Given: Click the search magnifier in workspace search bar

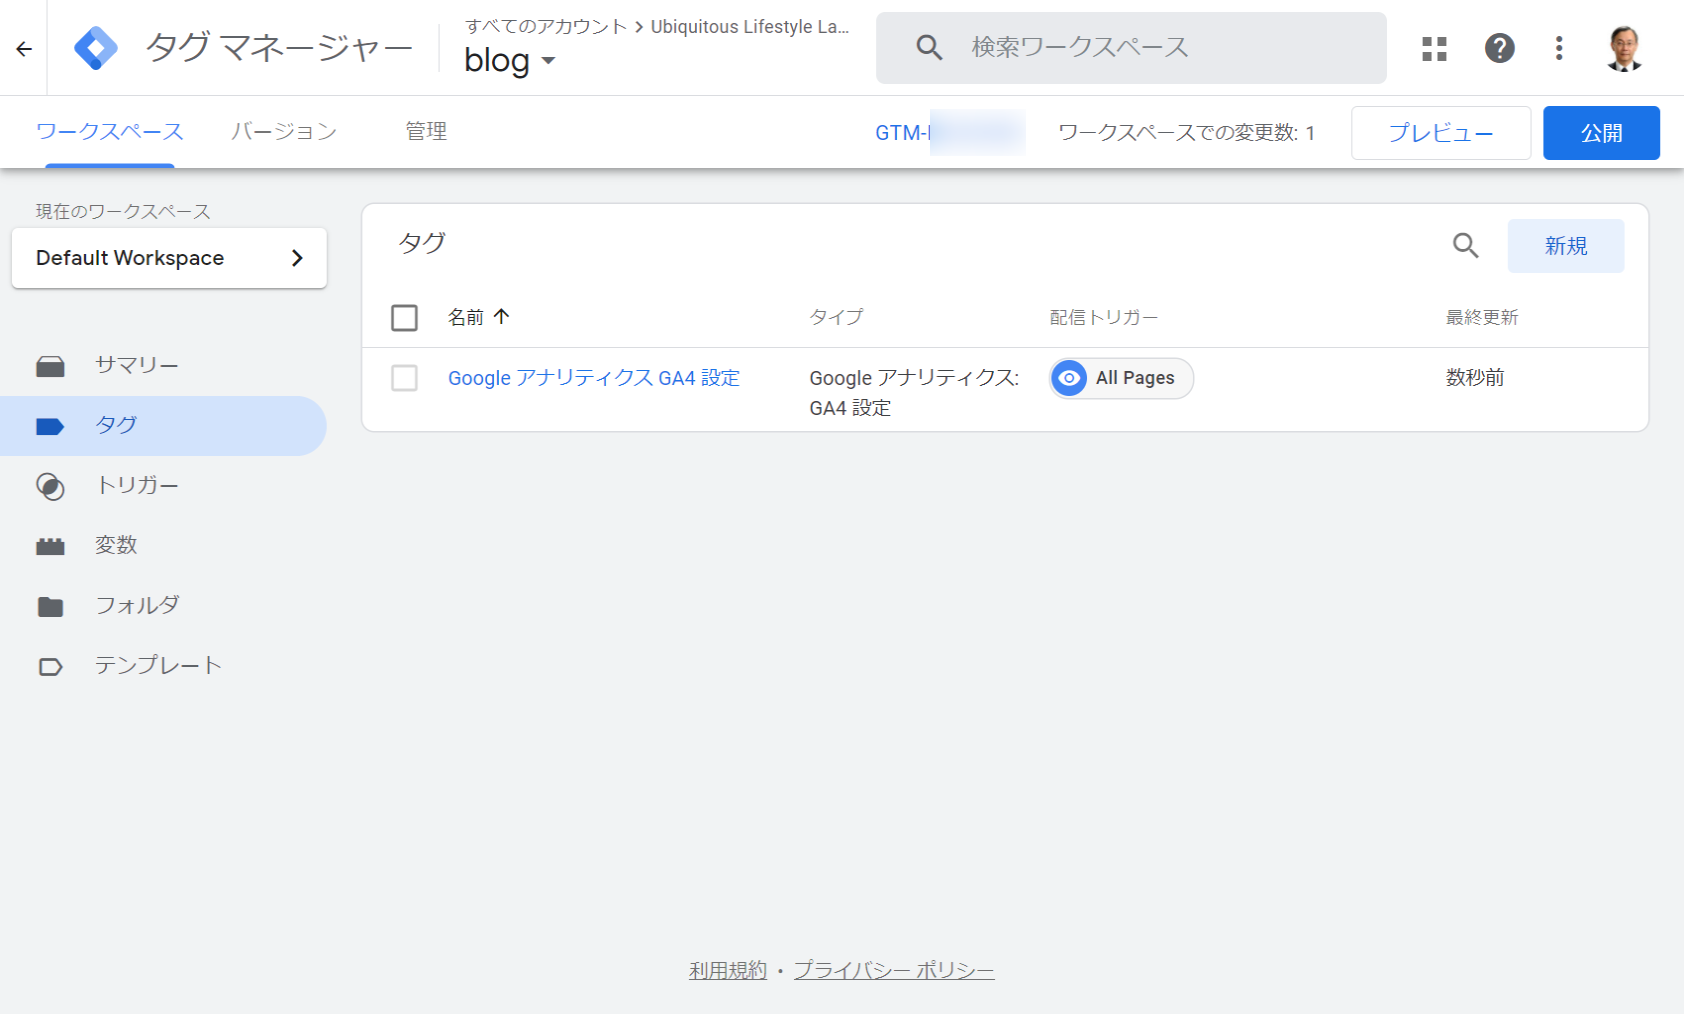Looking at the screenshot, I should 929,47.
